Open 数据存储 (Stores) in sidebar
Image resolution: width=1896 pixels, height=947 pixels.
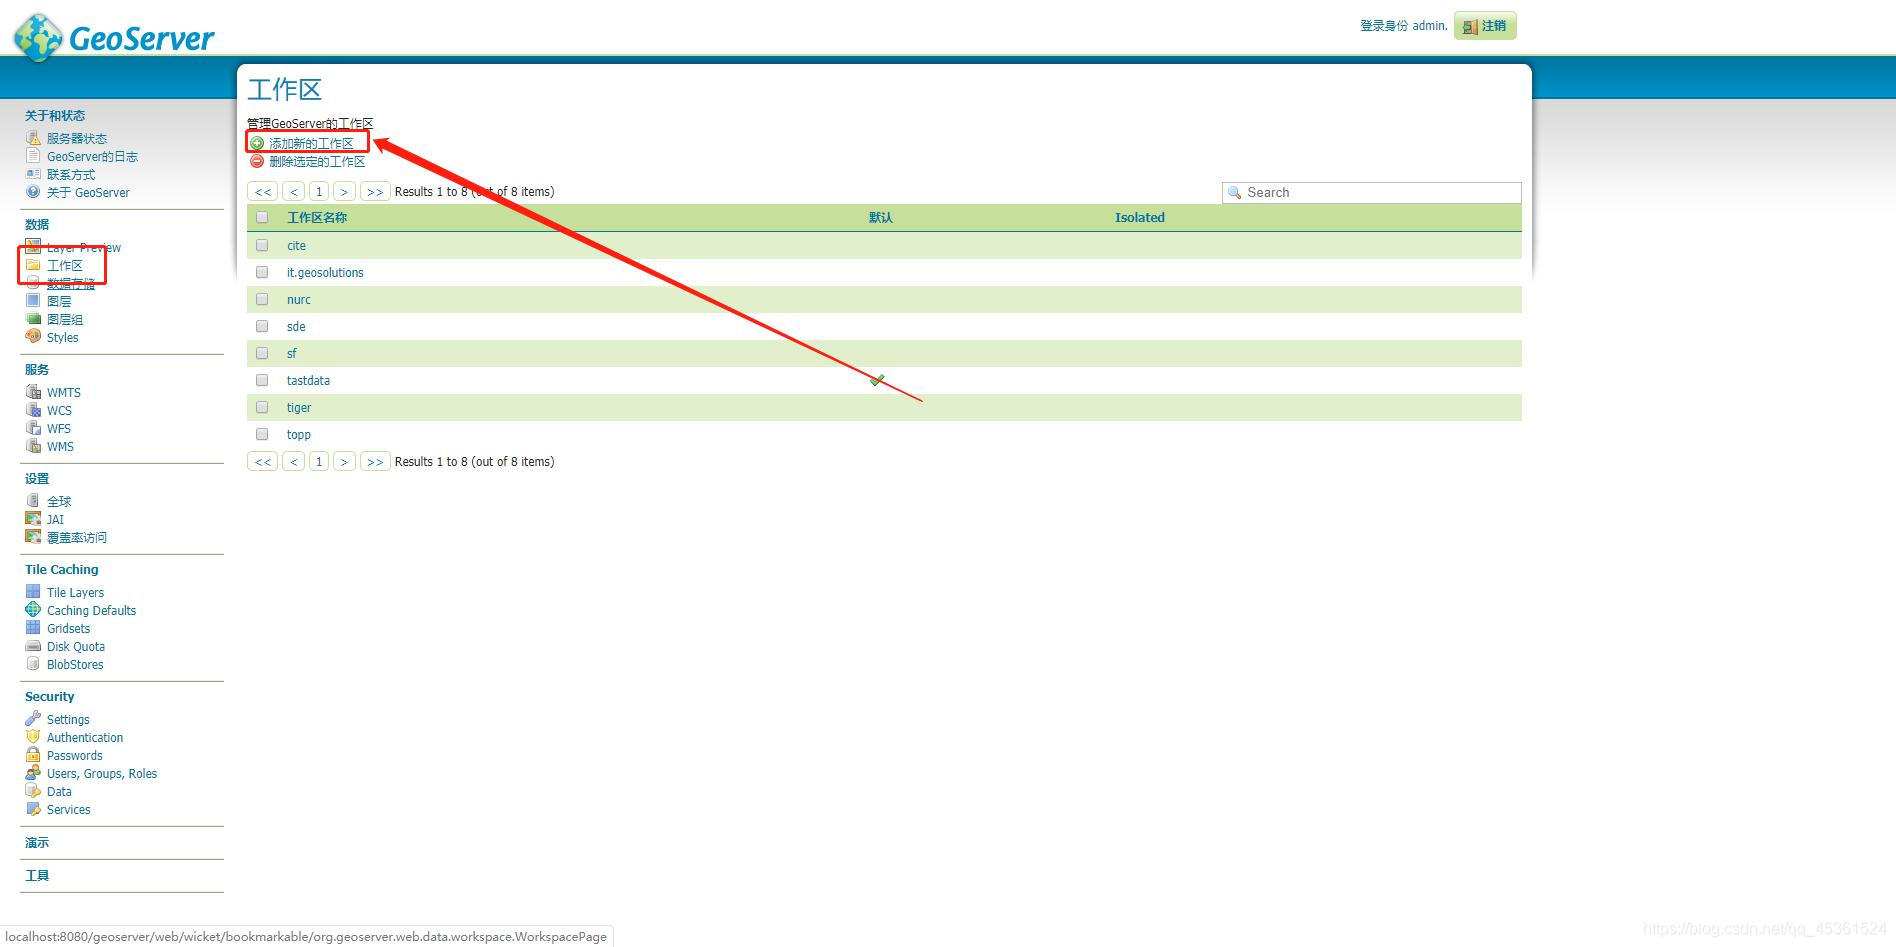(71, 283)
